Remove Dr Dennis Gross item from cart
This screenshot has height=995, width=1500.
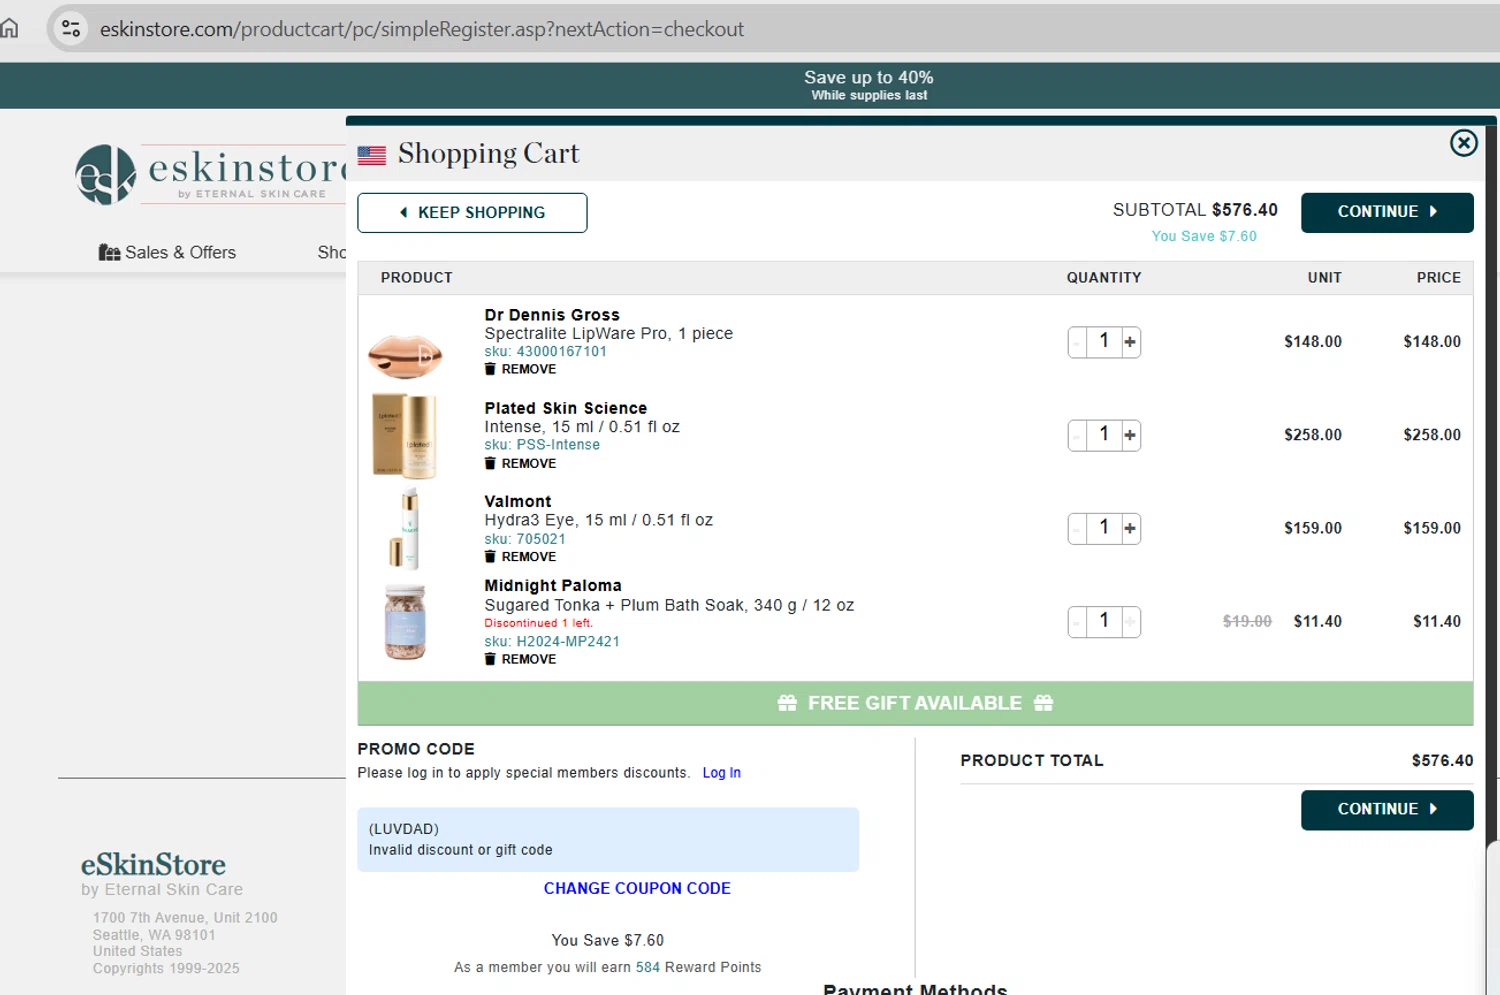tap(520, 369)
